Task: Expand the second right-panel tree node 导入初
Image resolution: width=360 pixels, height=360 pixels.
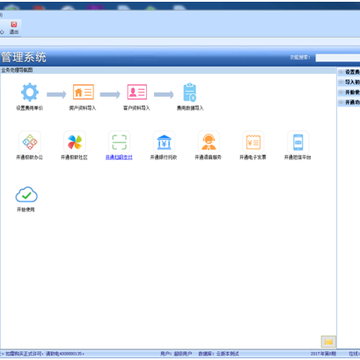Action: point(341,82)
